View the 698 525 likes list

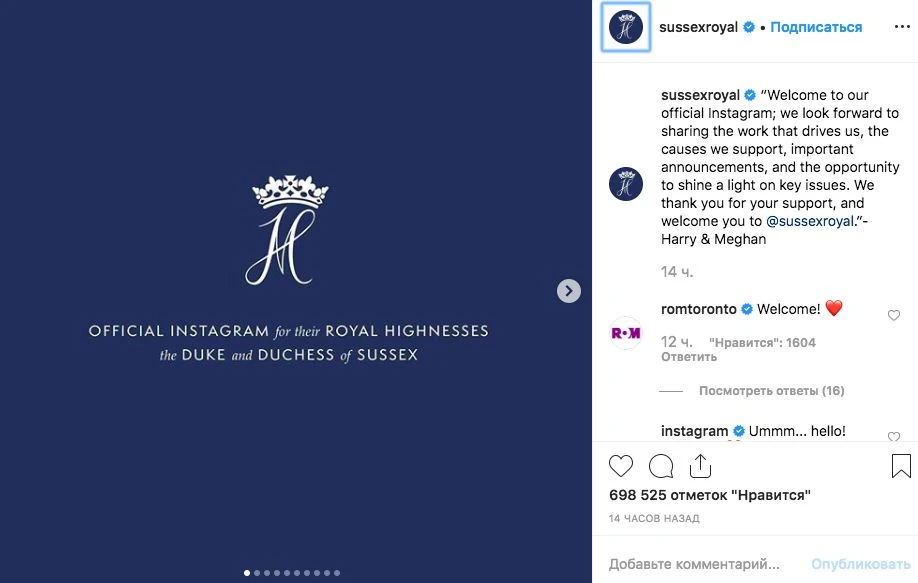[x=709, y=495]
